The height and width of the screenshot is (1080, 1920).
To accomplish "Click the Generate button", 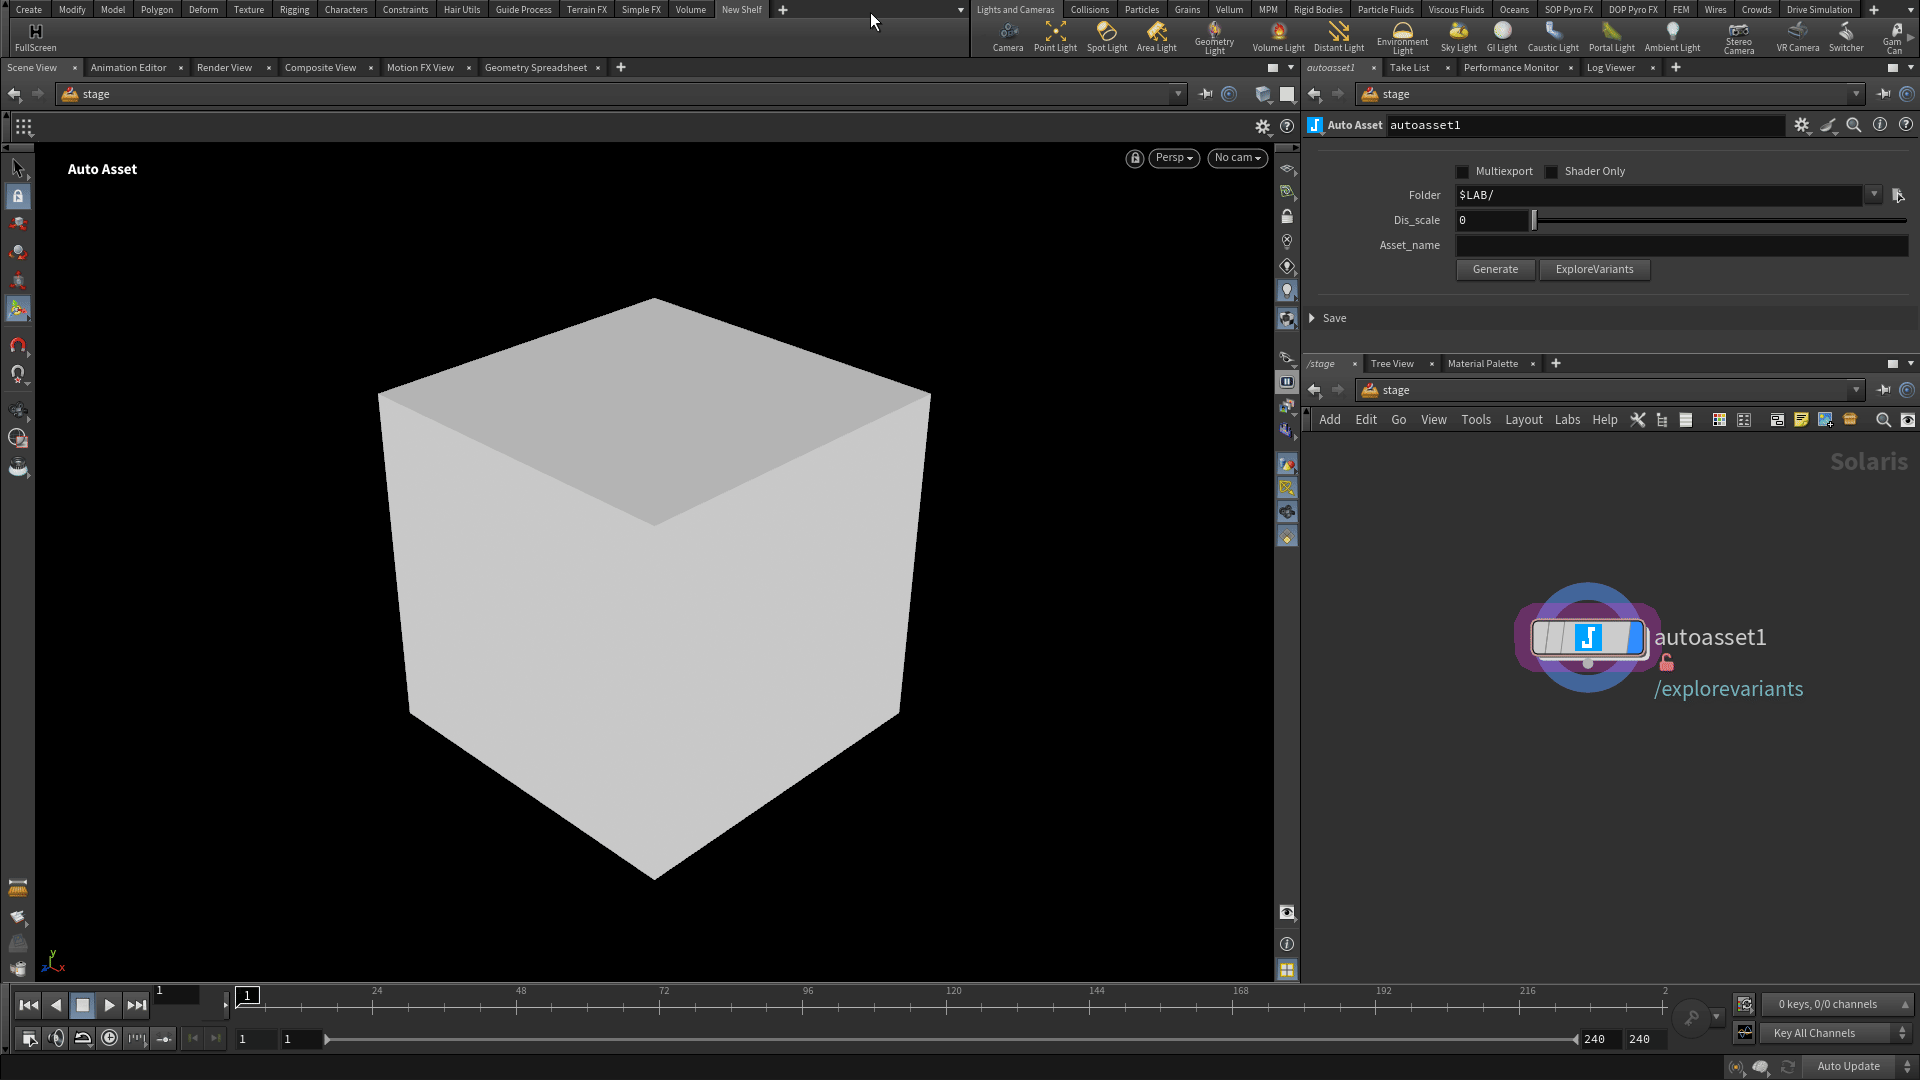I will coord(1495,269).
